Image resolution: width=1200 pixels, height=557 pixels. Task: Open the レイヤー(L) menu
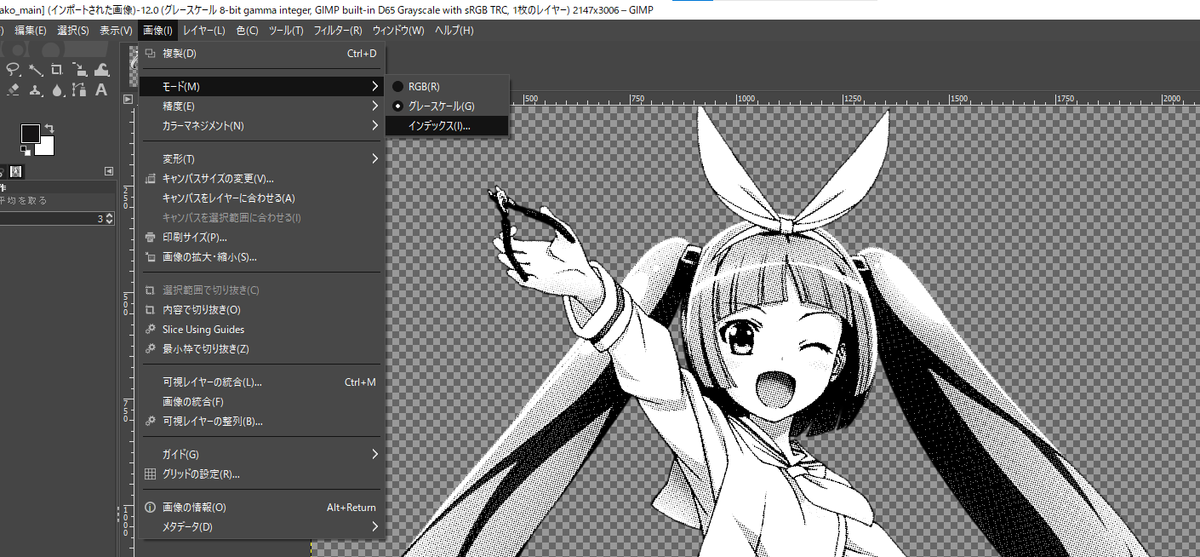pos(204,31)
